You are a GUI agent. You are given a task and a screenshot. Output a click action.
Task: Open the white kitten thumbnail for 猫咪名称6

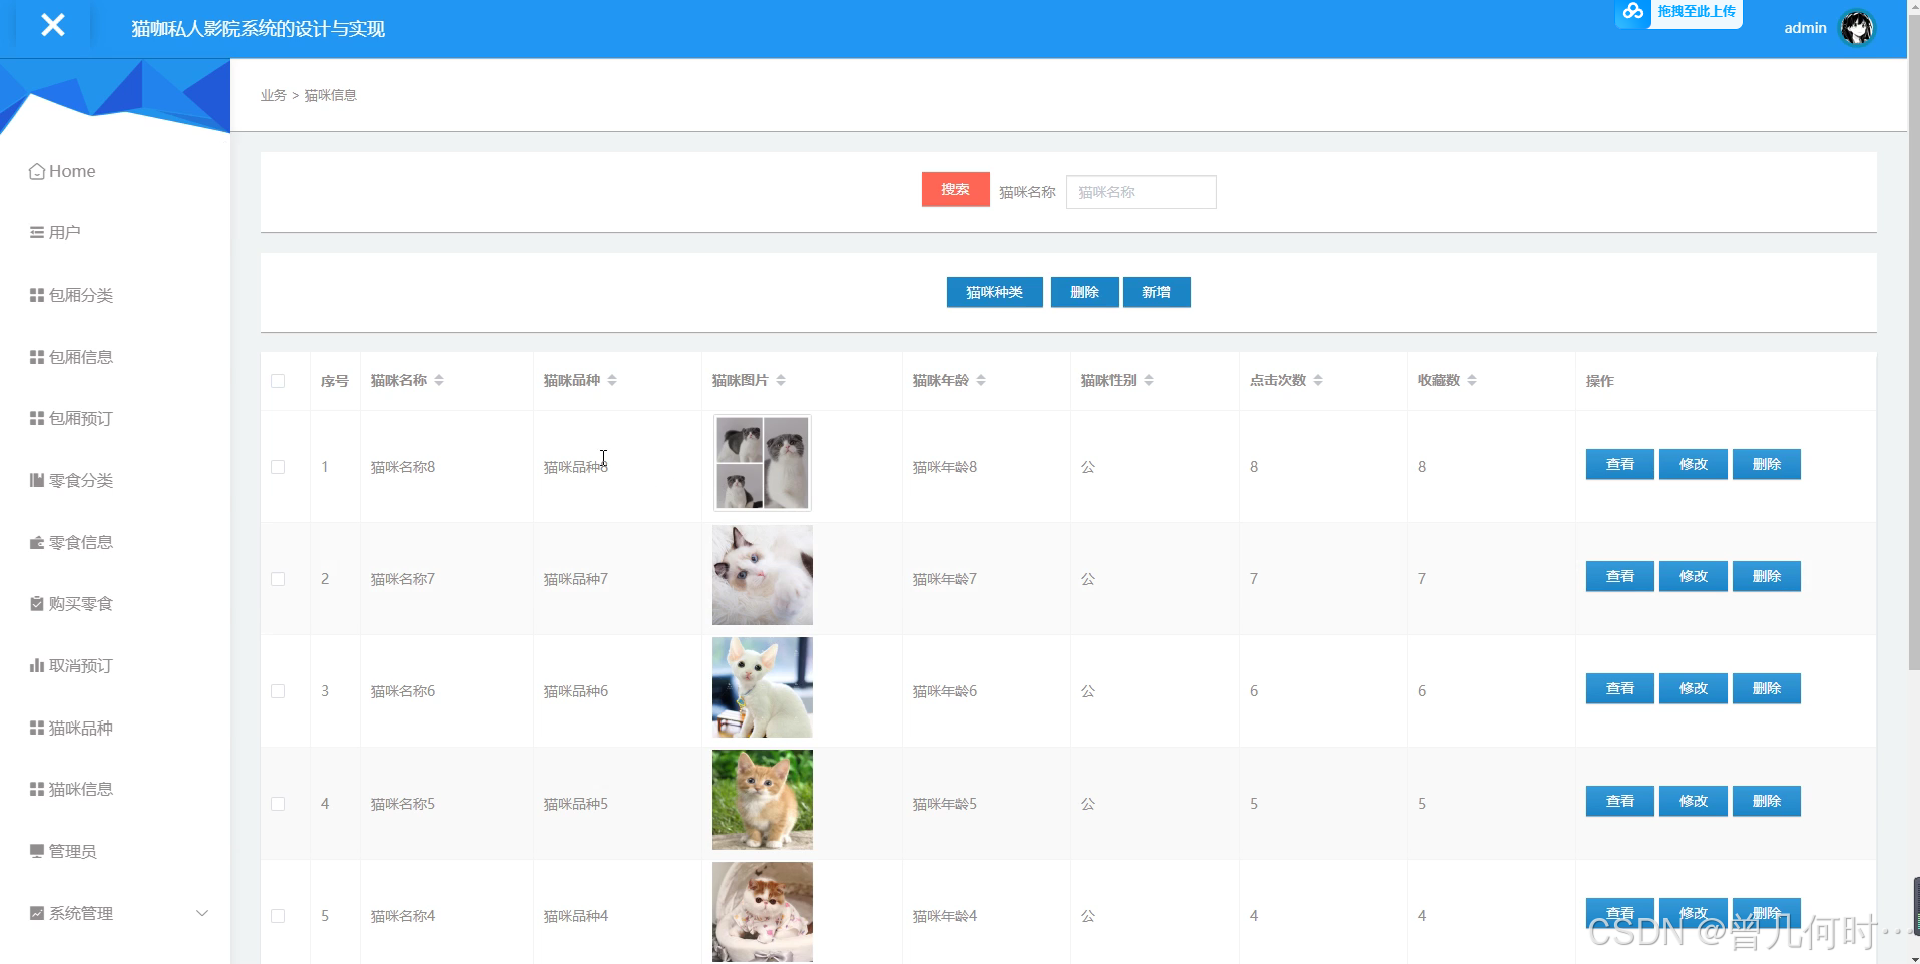[762, 688]
